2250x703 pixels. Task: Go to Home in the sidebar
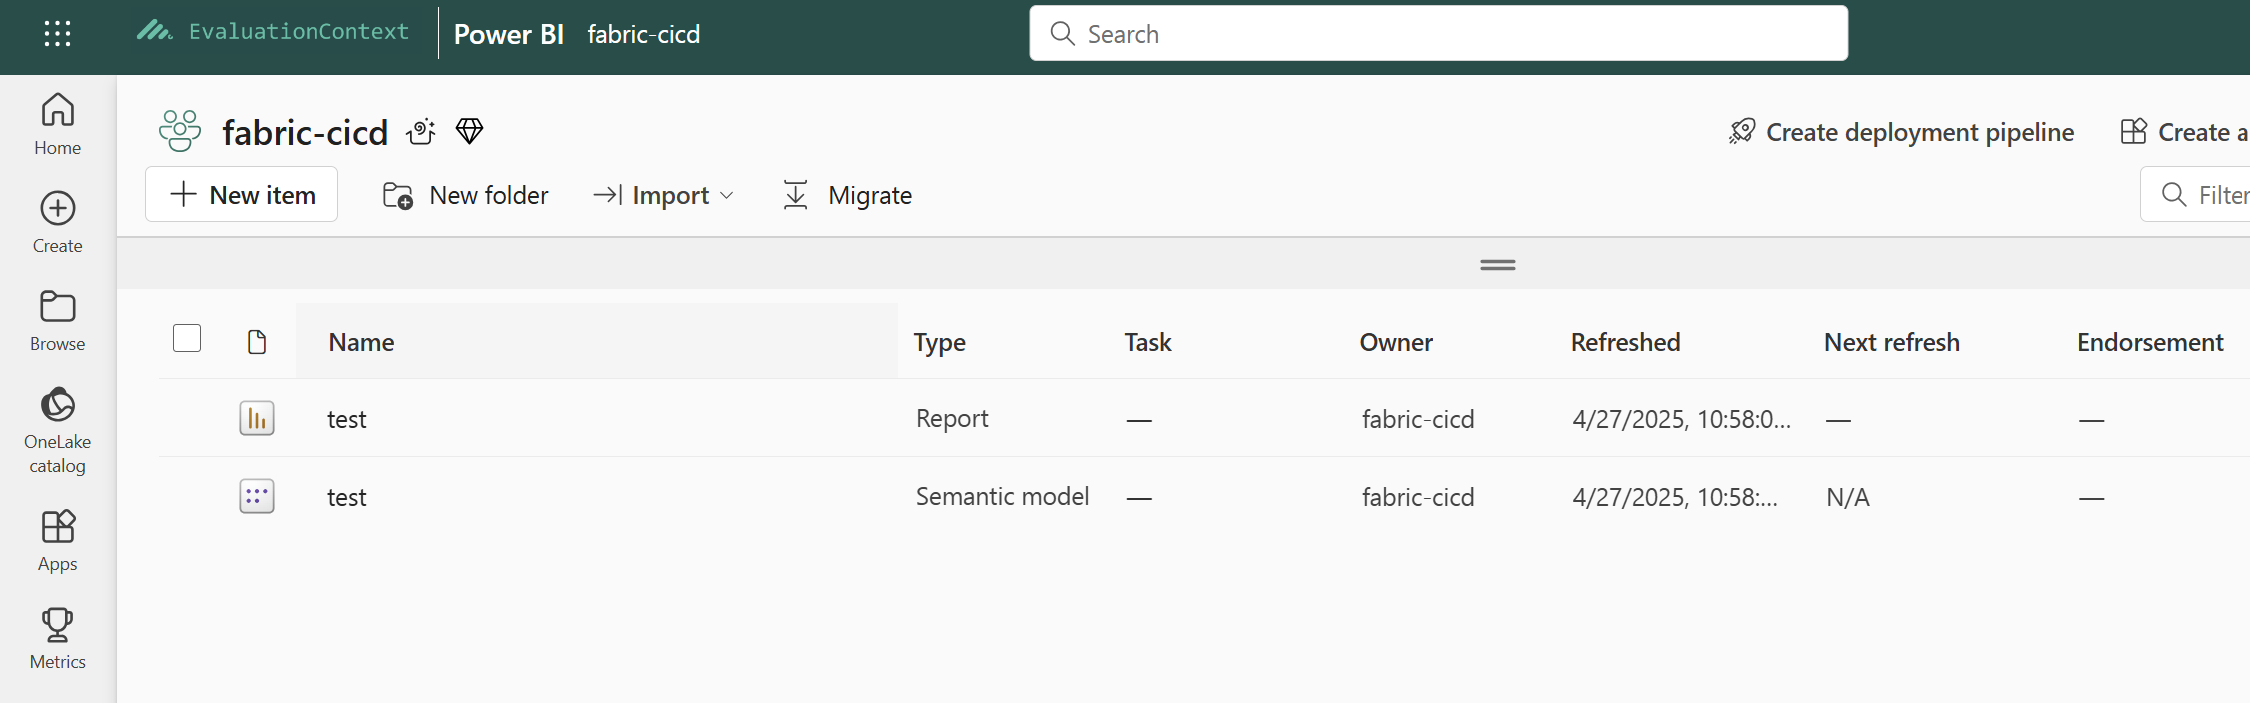tap(58, 124)
